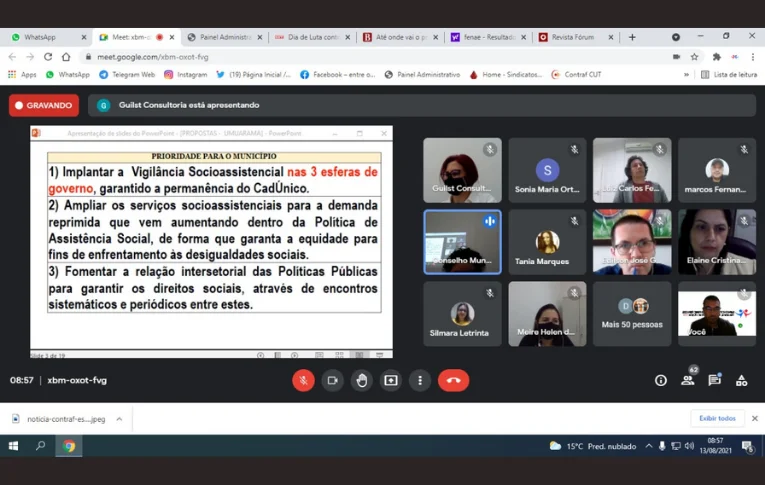Viewport: 765px width, 485px height.
Task: Select Silmara Letrinta participant tile
Action: (462, 314)
